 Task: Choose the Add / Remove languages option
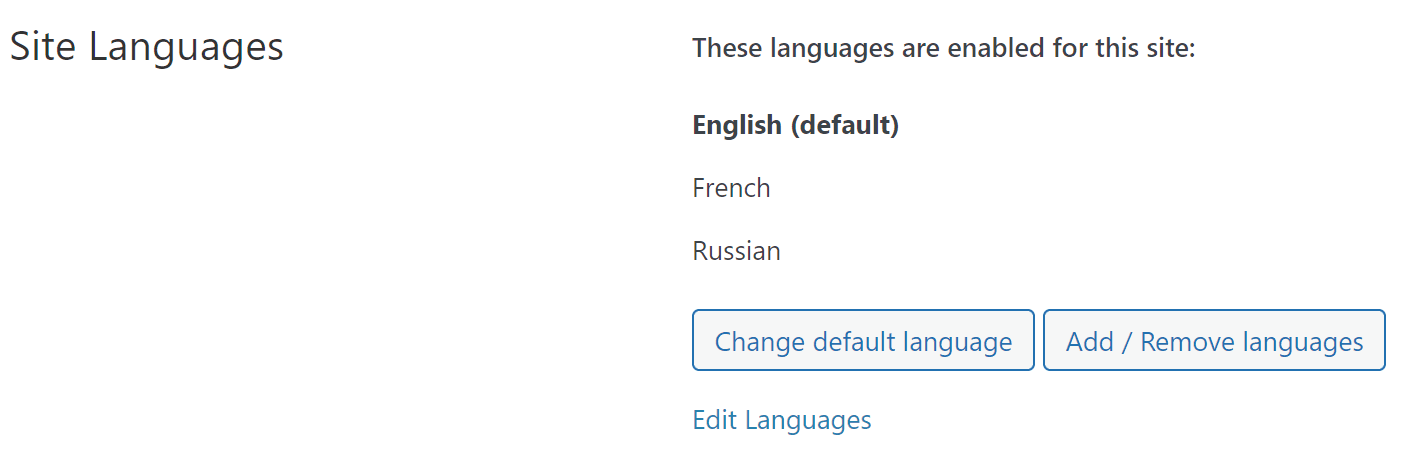coord(1214,341)
